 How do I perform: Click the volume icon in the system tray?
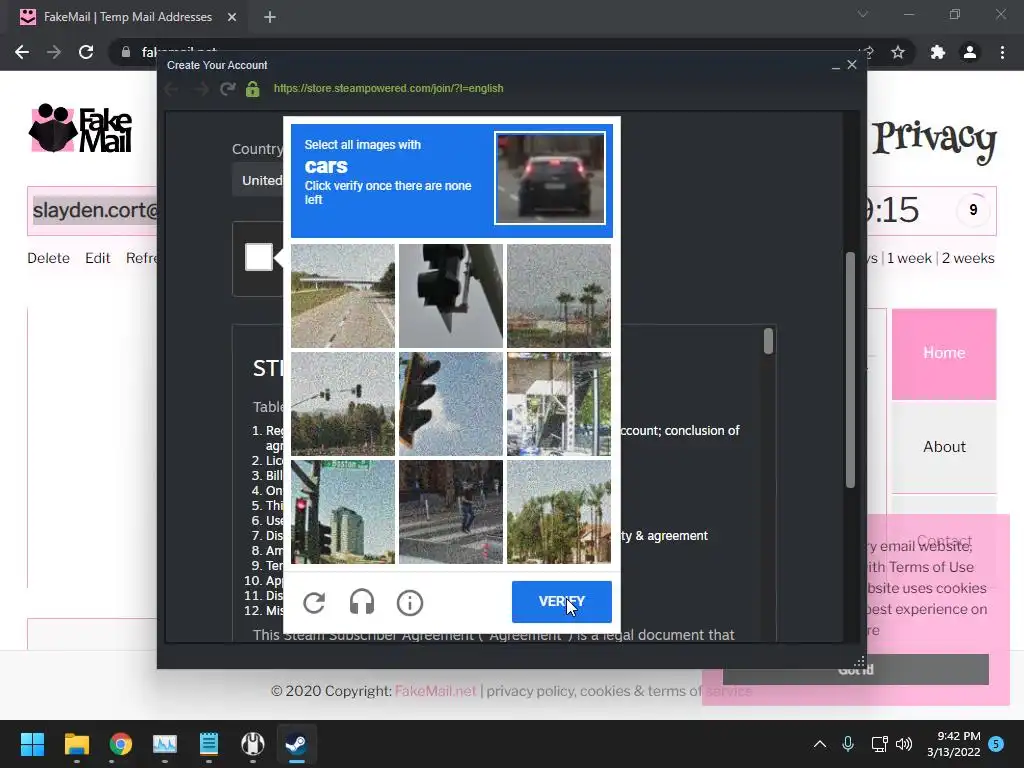click(x=904, y=744)
